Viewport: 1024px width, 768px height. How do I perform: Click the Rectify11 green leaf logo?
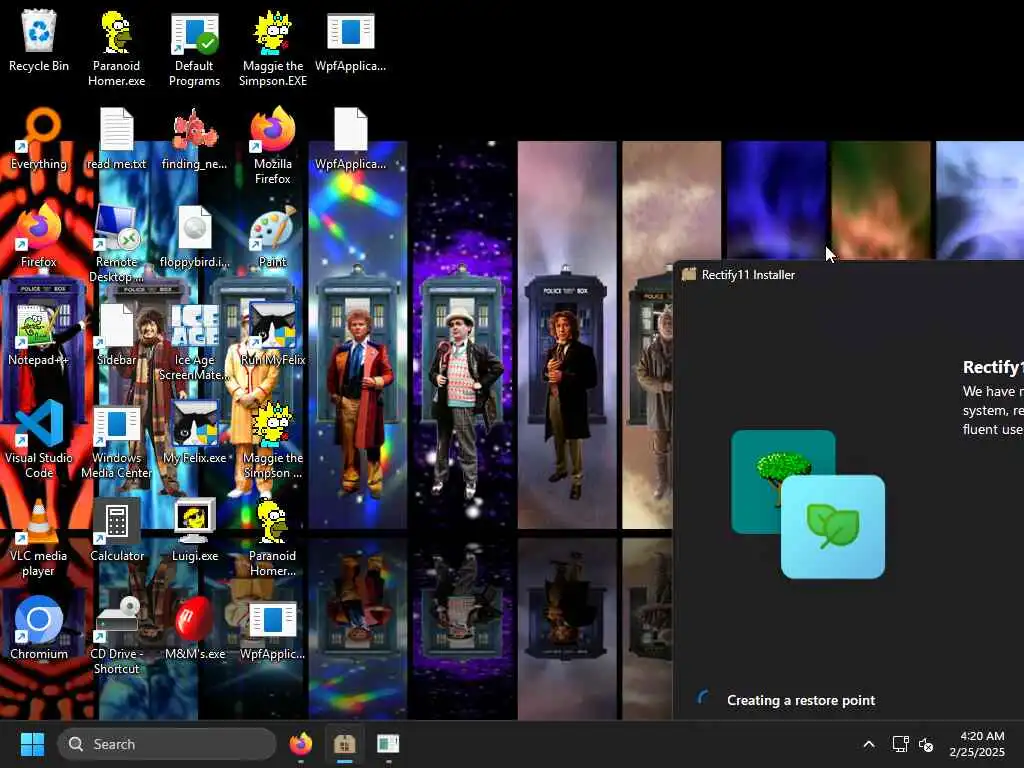tap(833, 526)
